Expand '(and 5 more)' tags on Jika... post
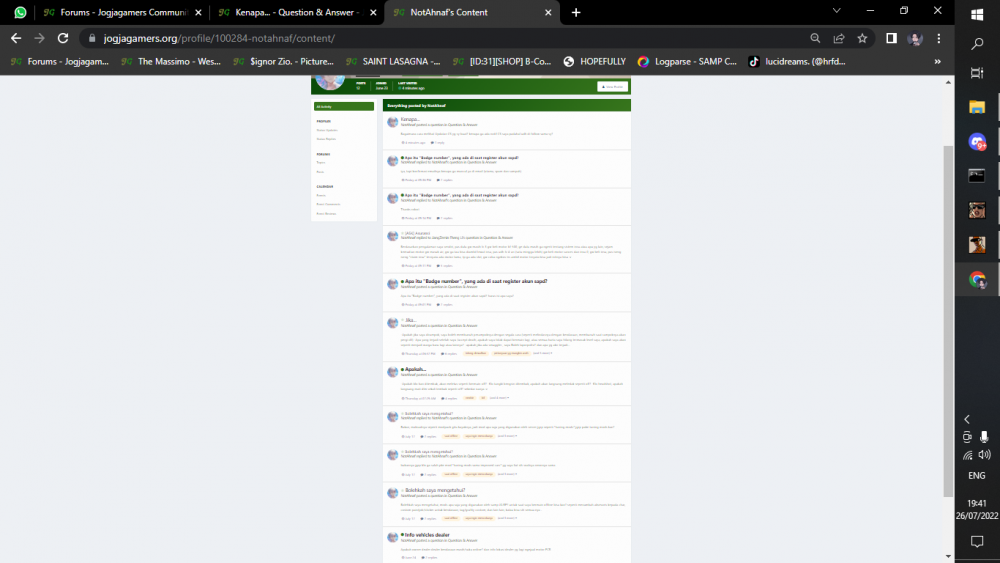Screen dimensions: 1000x563 pos(542,353)
